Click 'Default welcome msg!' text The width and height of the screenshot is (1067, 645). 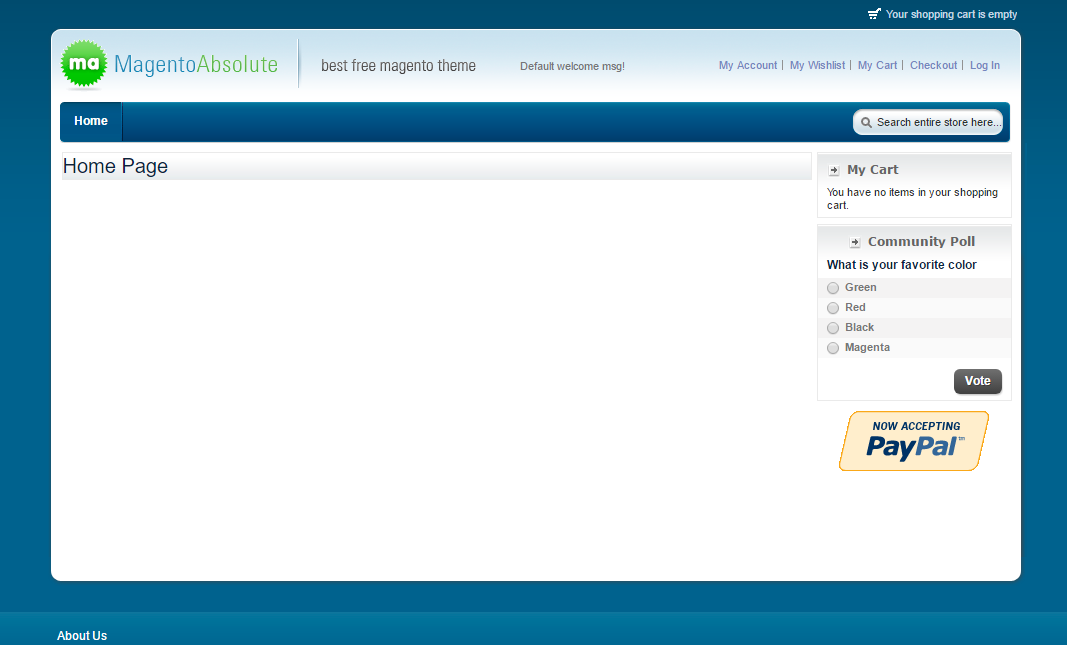click(x=572, y=66)
